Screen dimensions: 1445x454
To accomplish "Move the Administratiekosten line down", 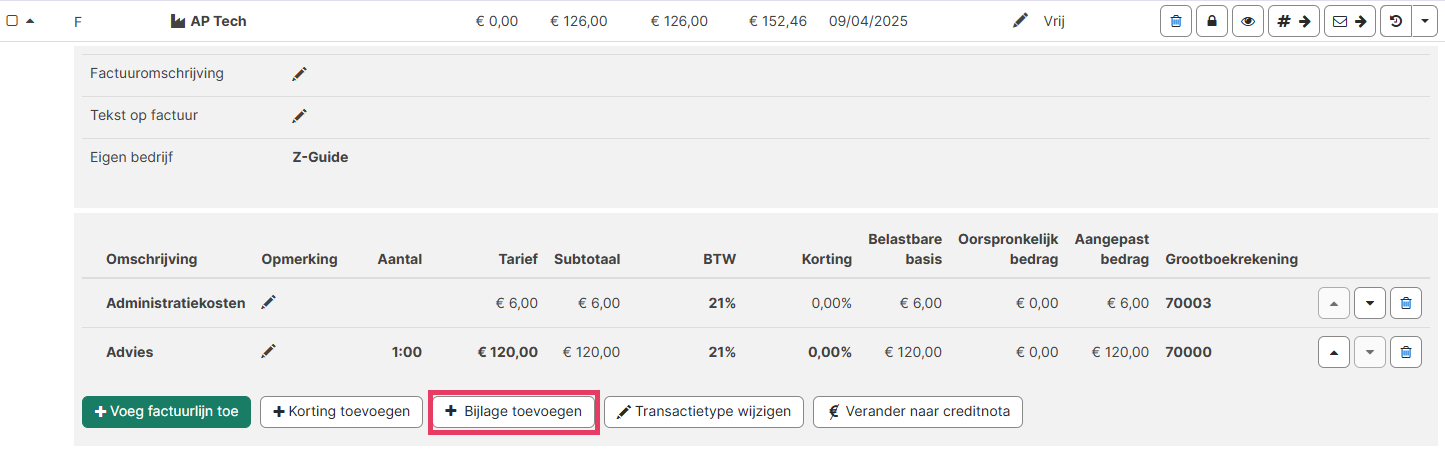I will point(1369,303).
